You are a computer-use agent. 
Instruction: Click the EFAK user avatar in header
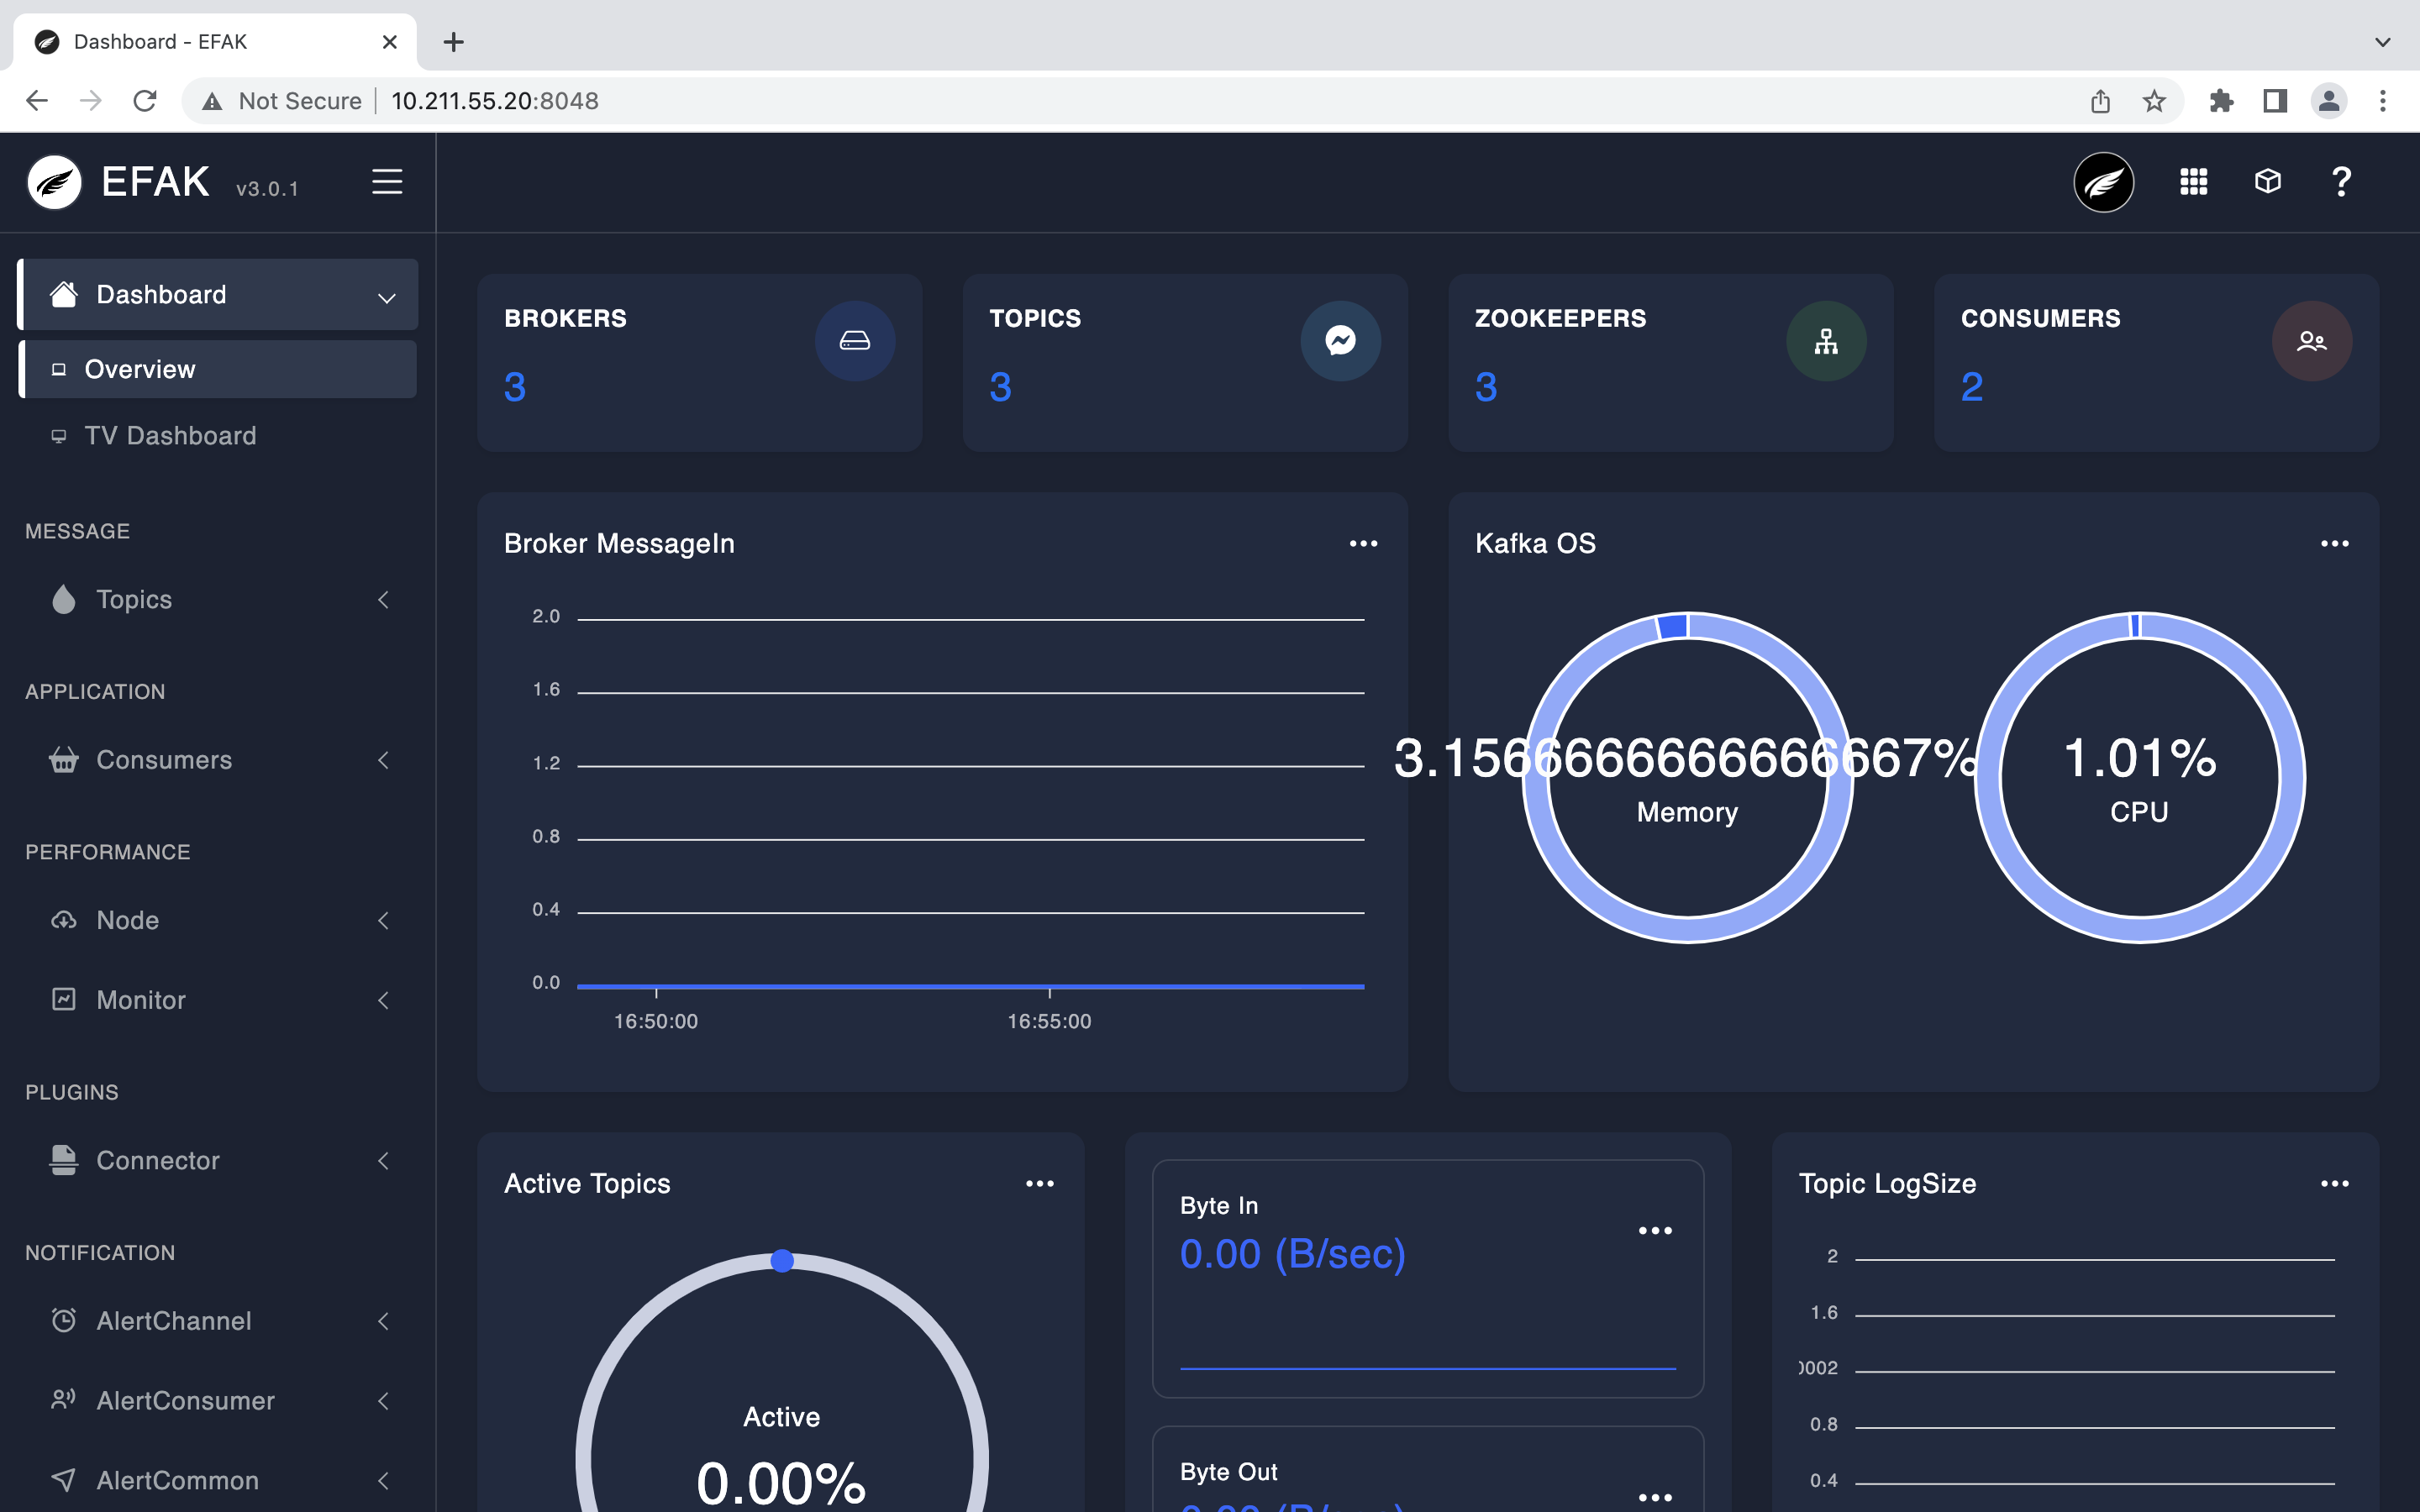(x=2103, y=182)
